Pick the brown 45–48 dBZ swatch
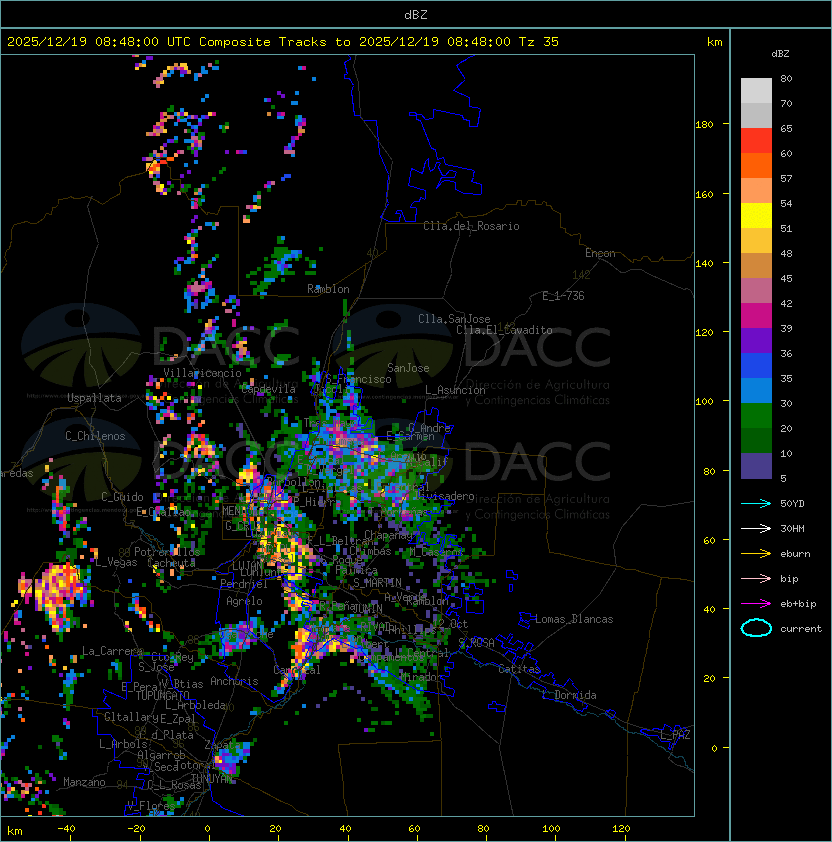The height and width of the screenshot is (842, 832). (x=756, y=265)
